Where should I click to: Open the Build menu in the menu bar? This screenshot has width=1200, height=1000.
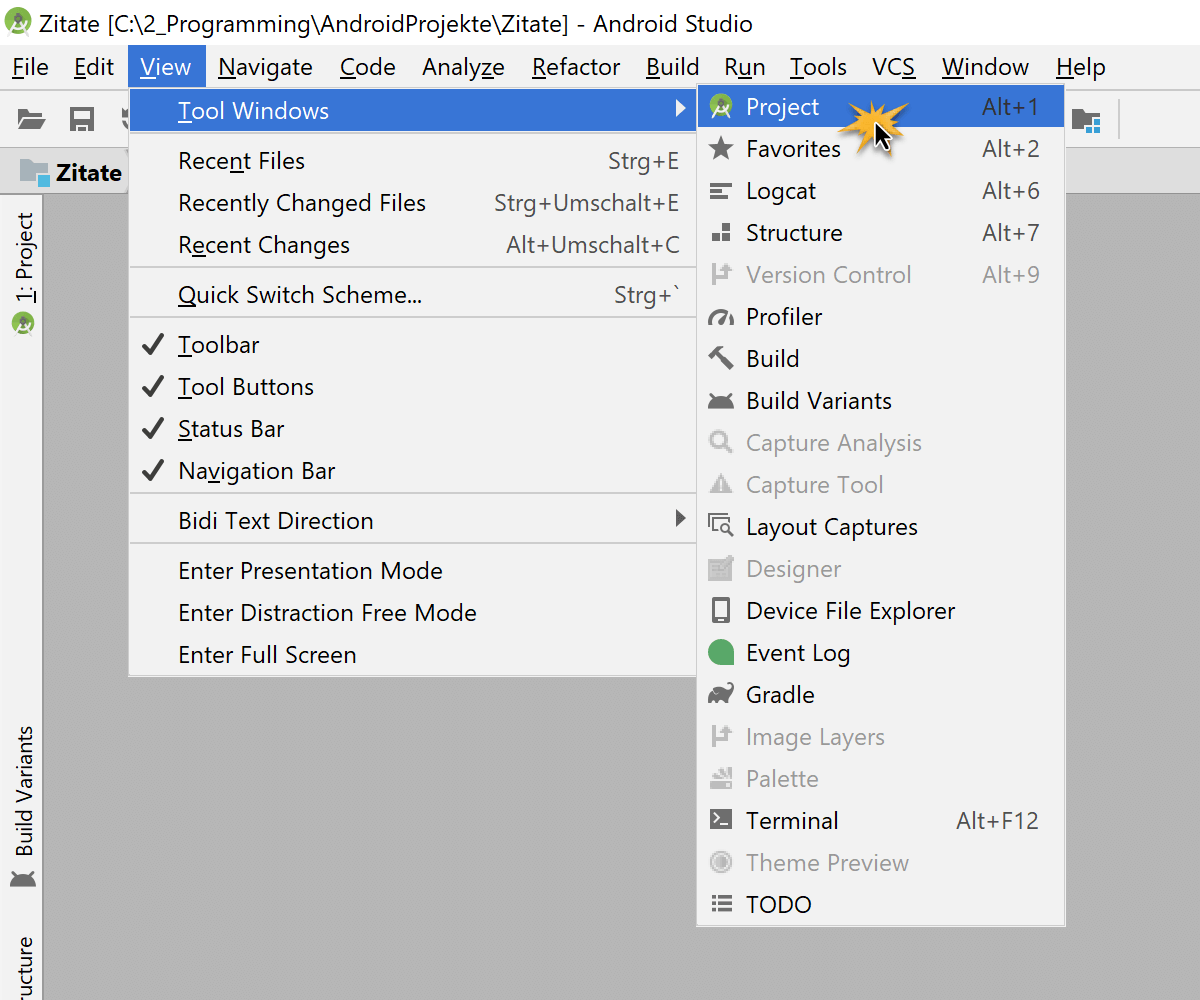672,67
